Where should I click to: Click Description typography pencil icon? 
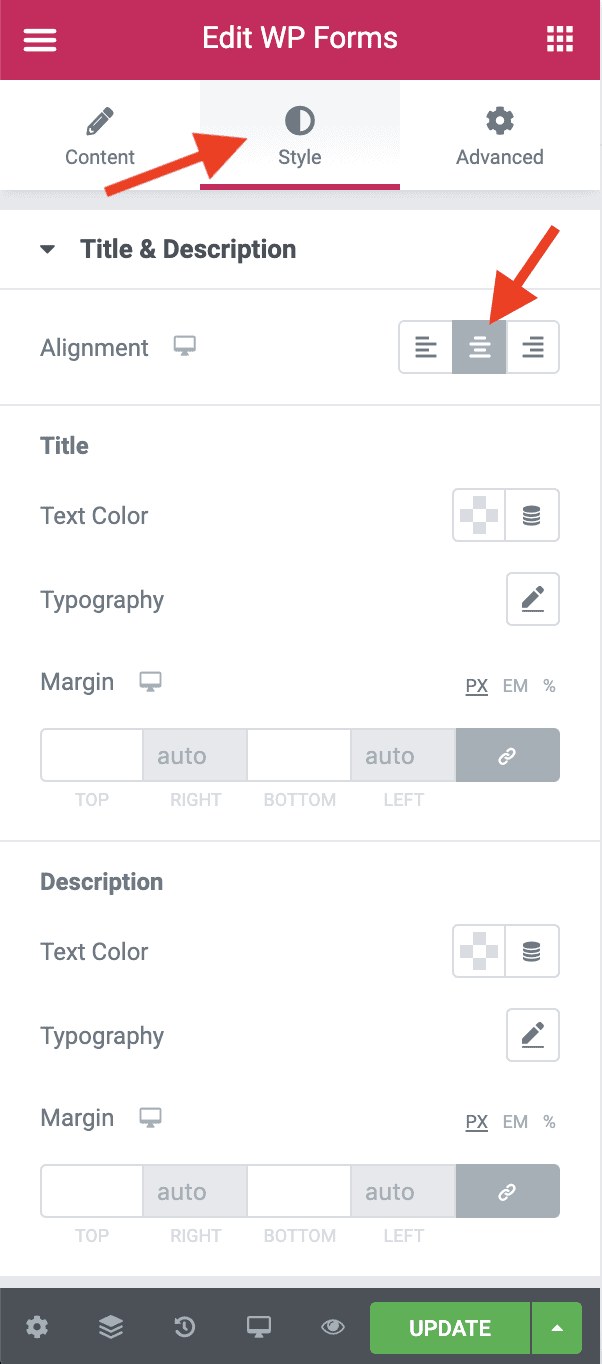[x=532, y=1035]
